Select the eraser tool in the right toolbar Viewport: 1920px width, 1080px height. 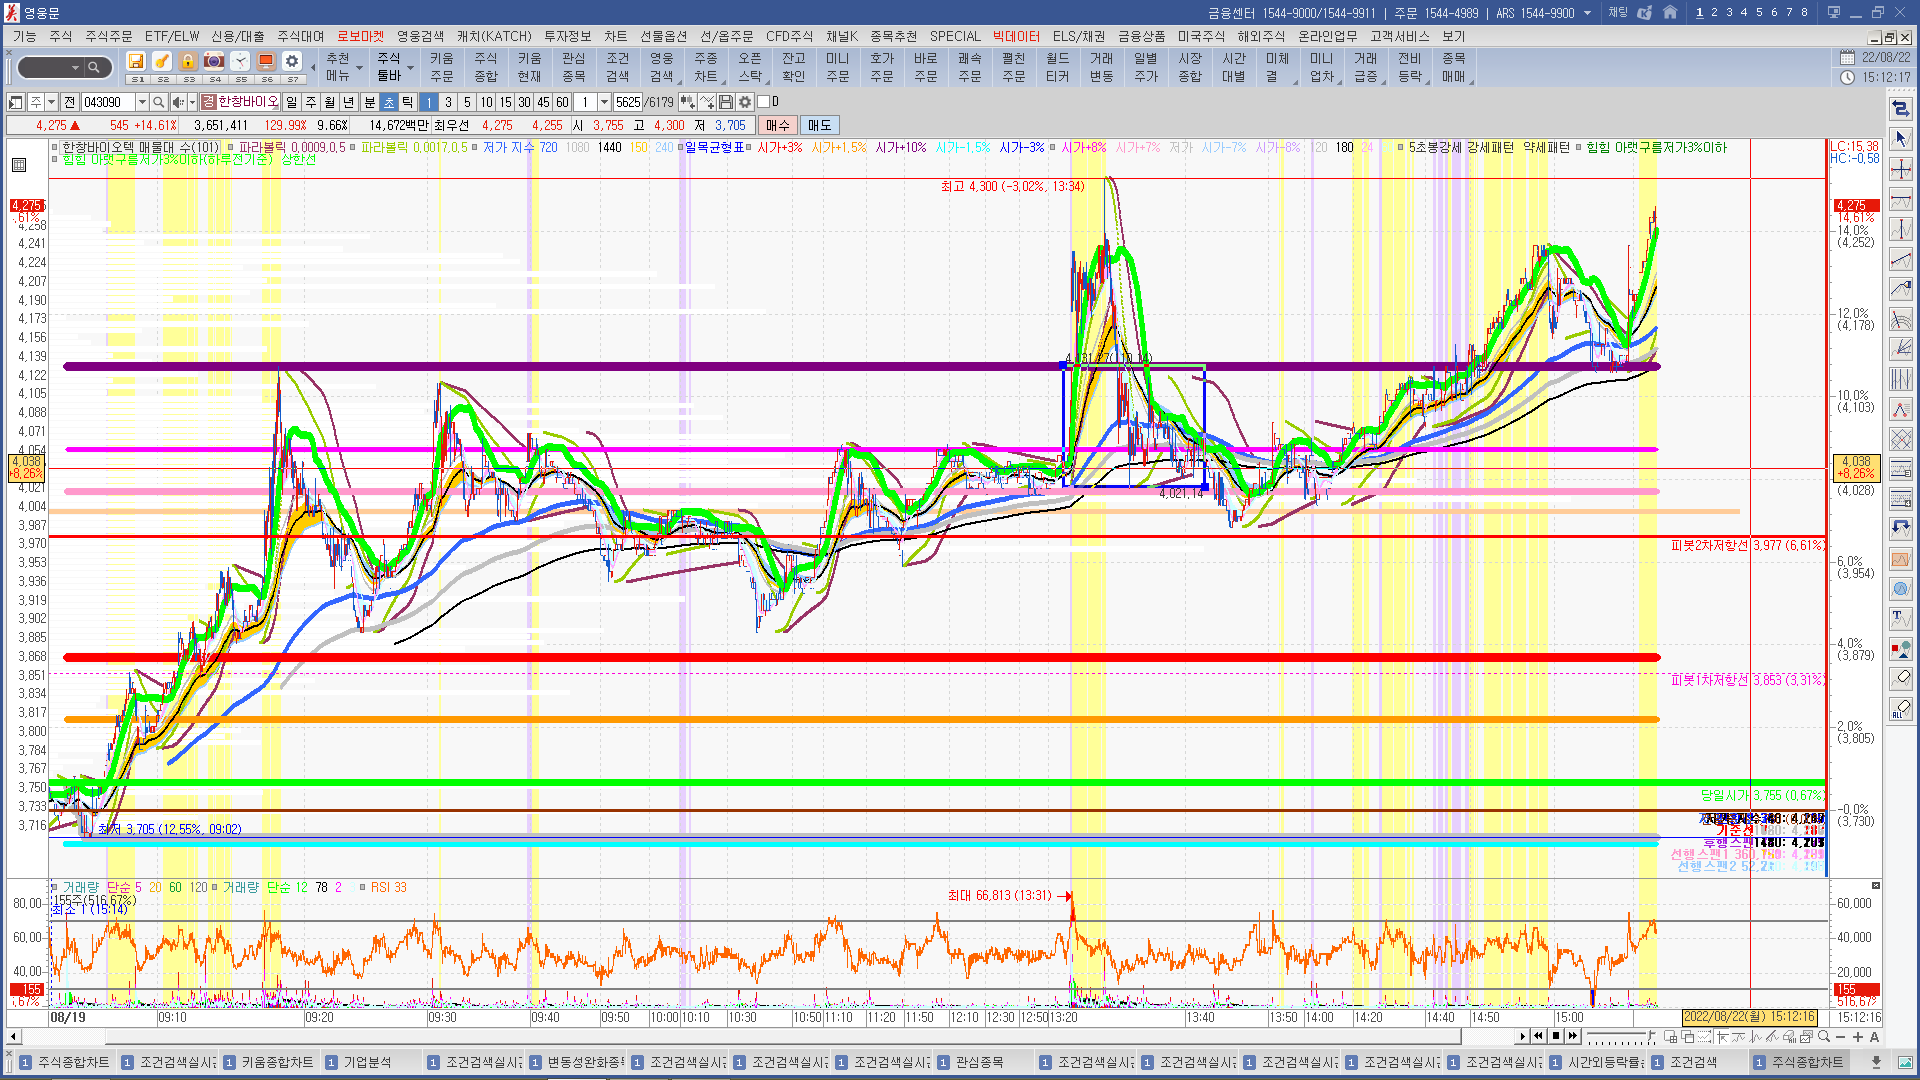click(1901, 678)
